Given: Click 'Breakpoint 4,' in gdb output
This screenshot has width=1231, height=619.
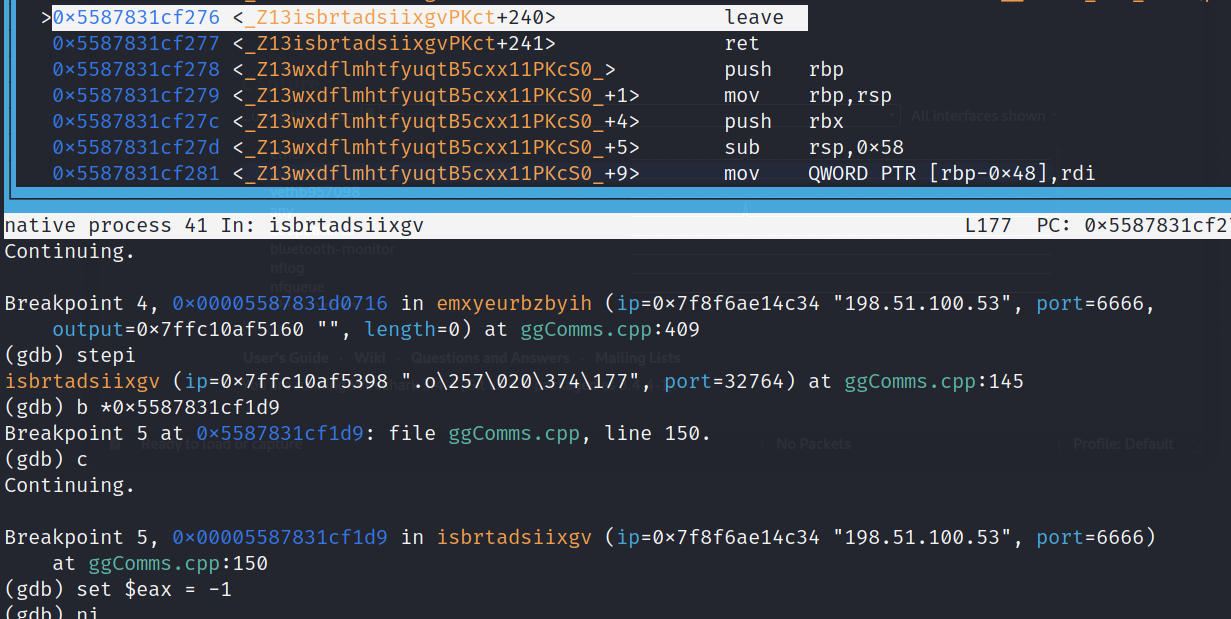Looking at the screenshot, I should click(83, 303).
